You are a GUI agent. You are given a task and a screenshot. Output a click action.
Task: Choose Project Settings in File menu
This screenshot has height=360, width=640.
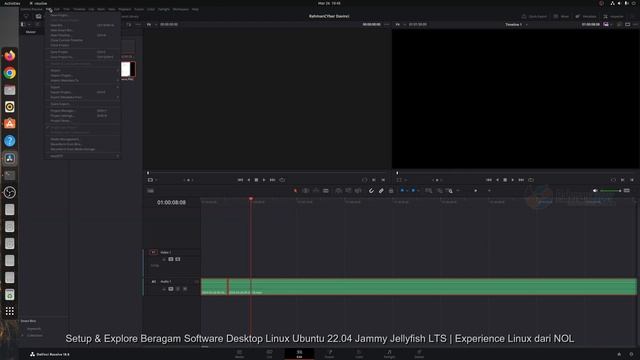82,116
